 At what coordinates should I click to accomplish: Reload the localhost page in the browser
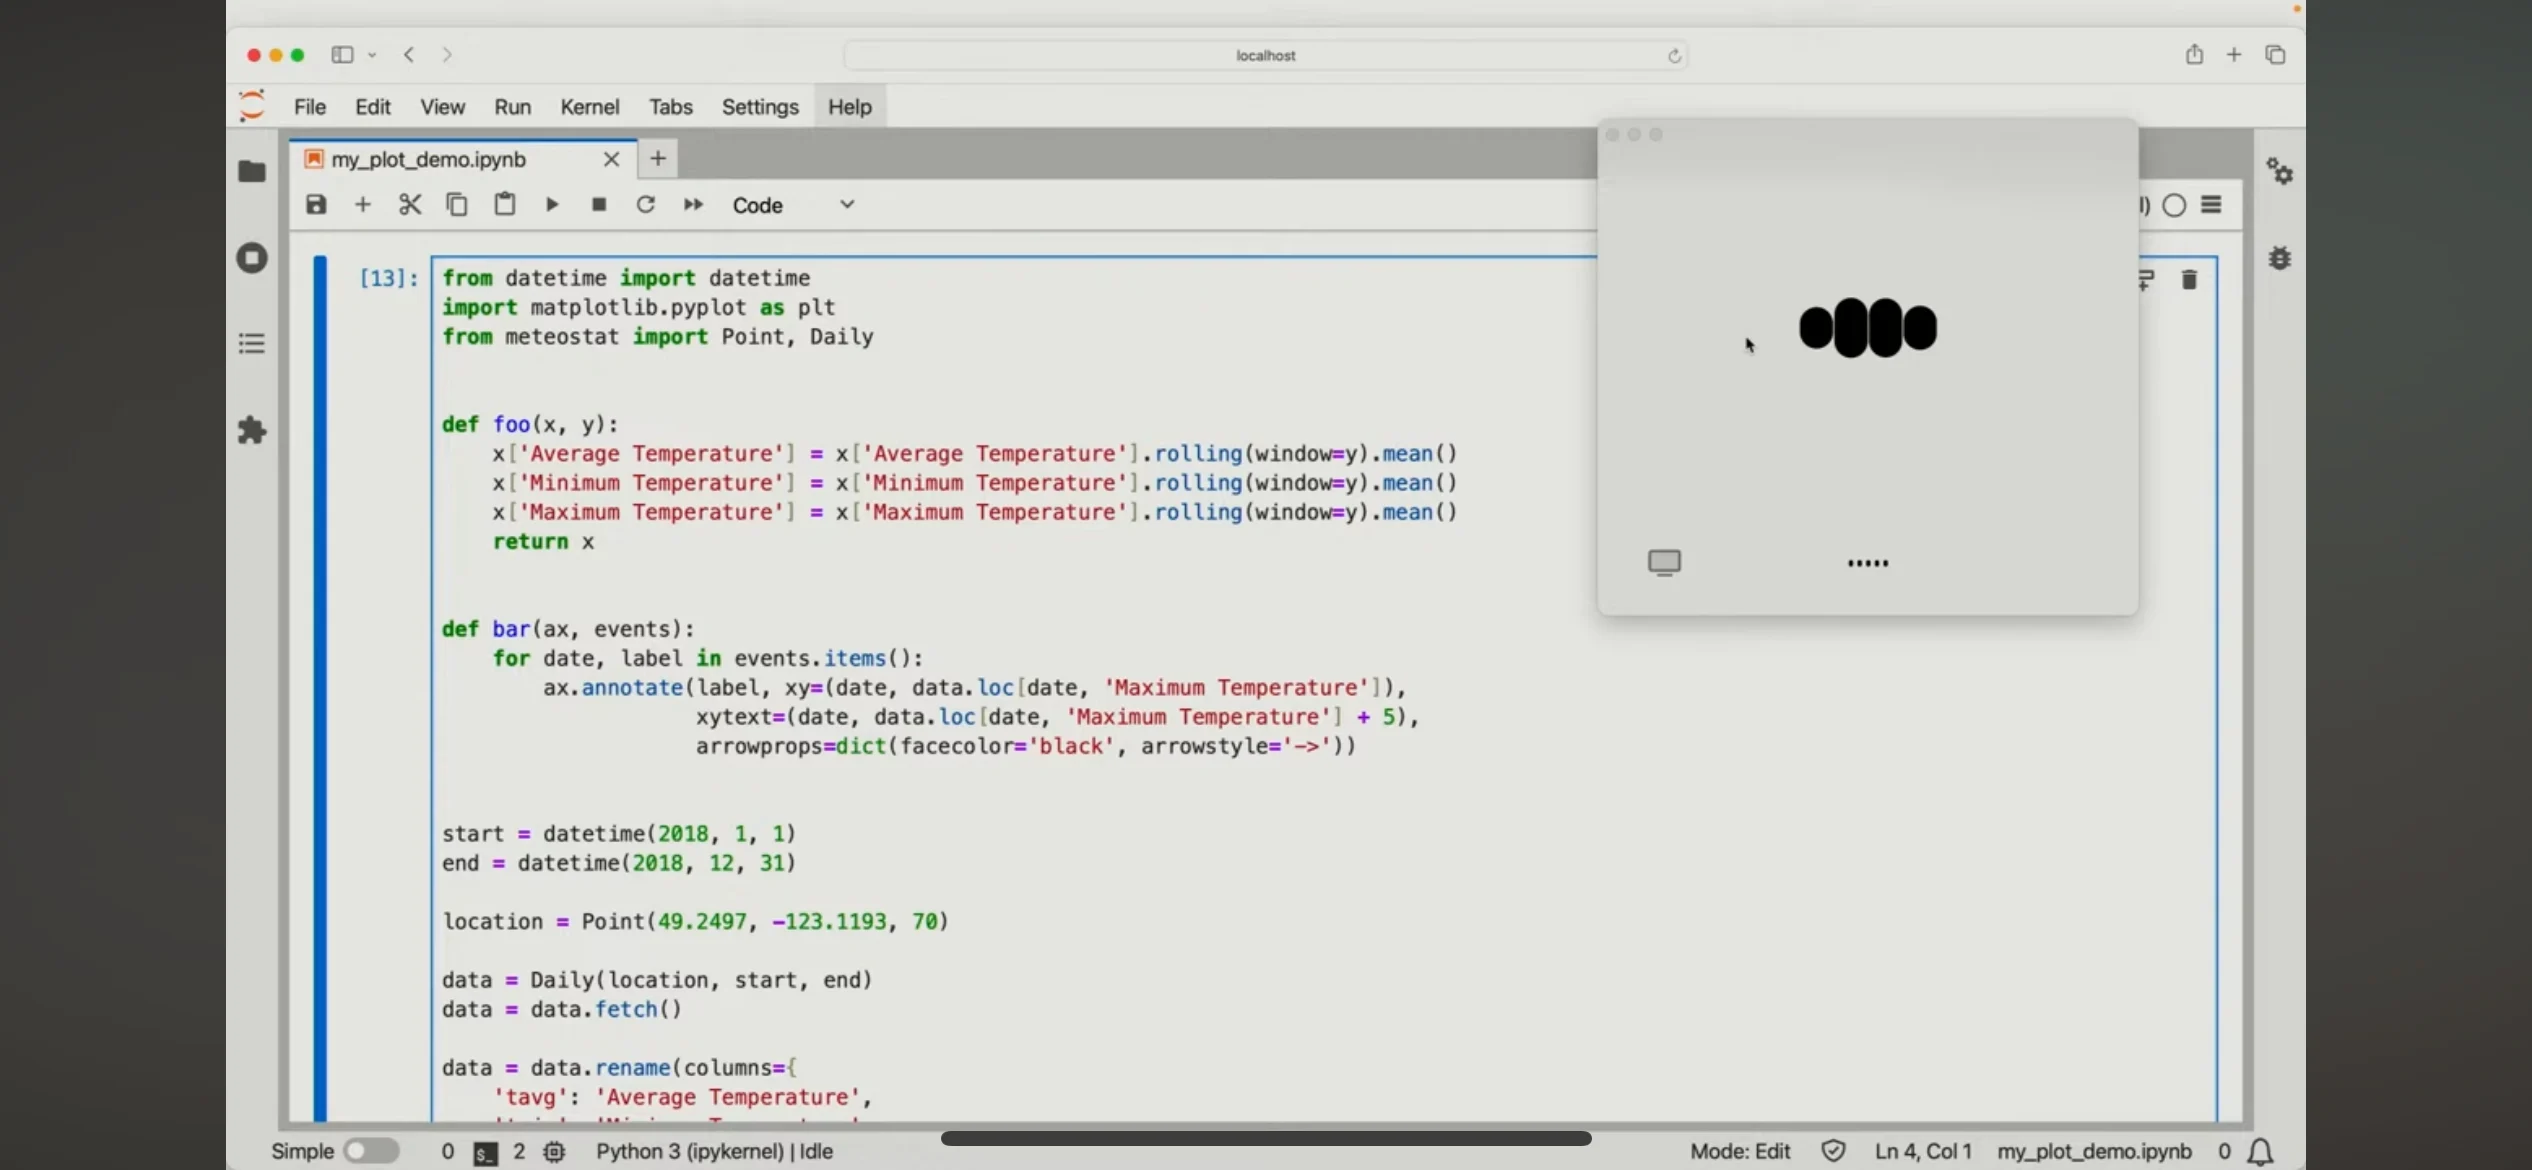[x=1674, y=56]
